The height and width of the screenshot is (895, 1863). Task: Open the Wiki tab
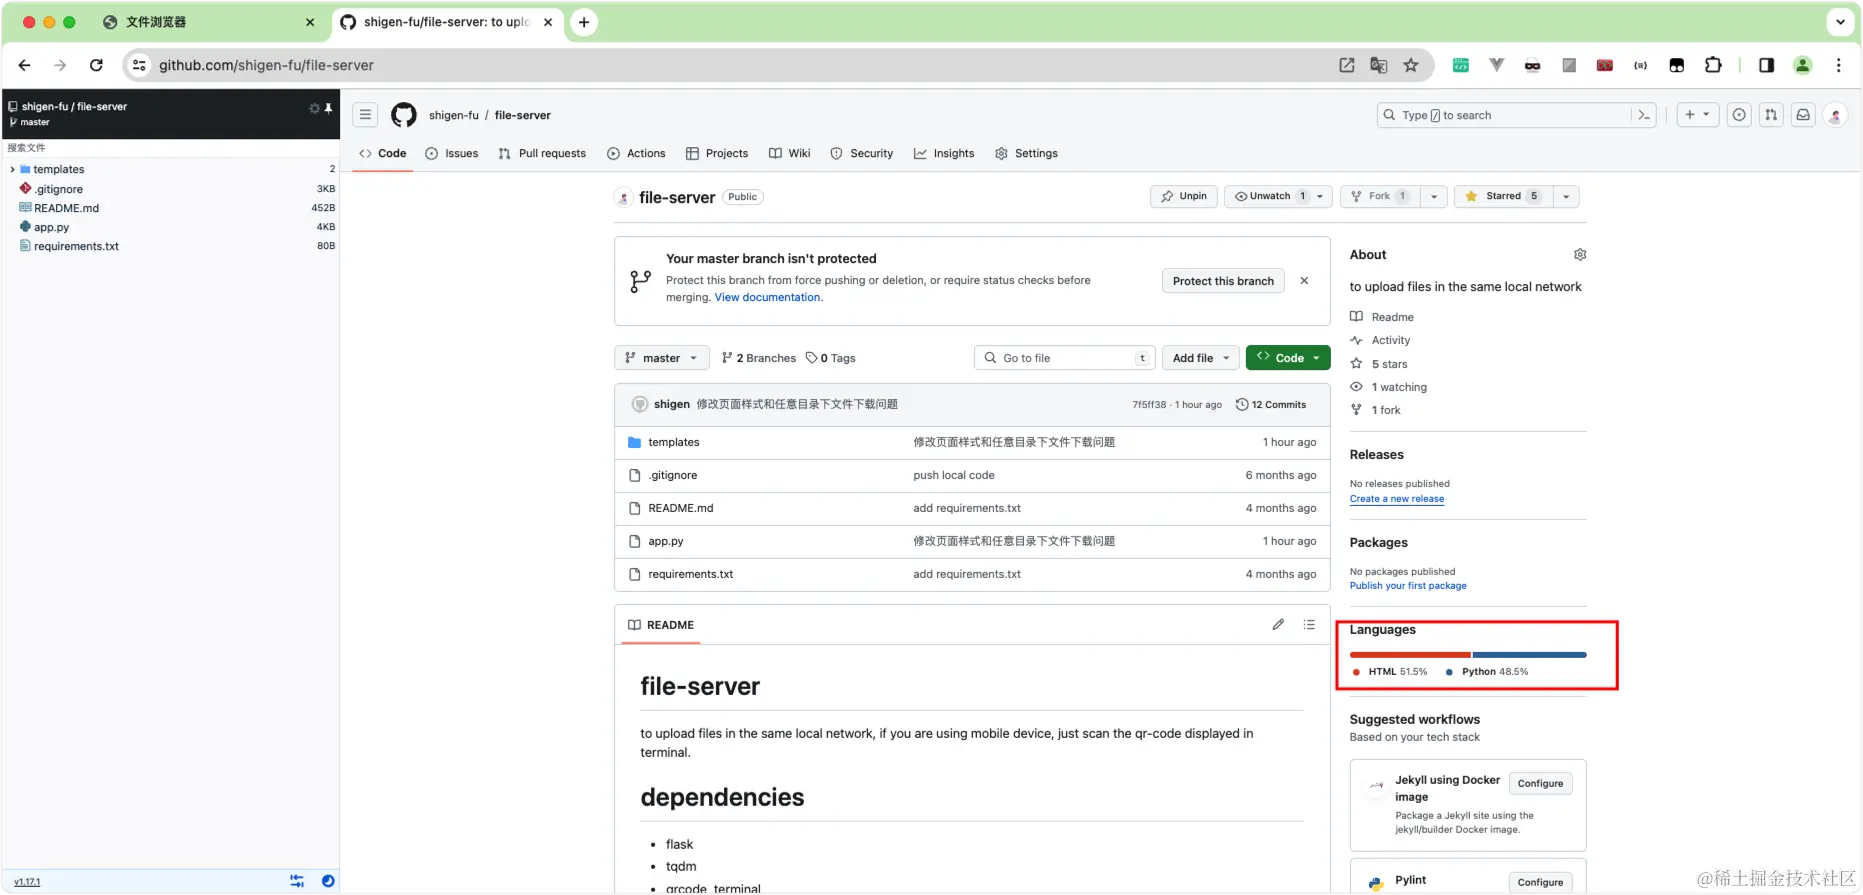click(790, 154)
